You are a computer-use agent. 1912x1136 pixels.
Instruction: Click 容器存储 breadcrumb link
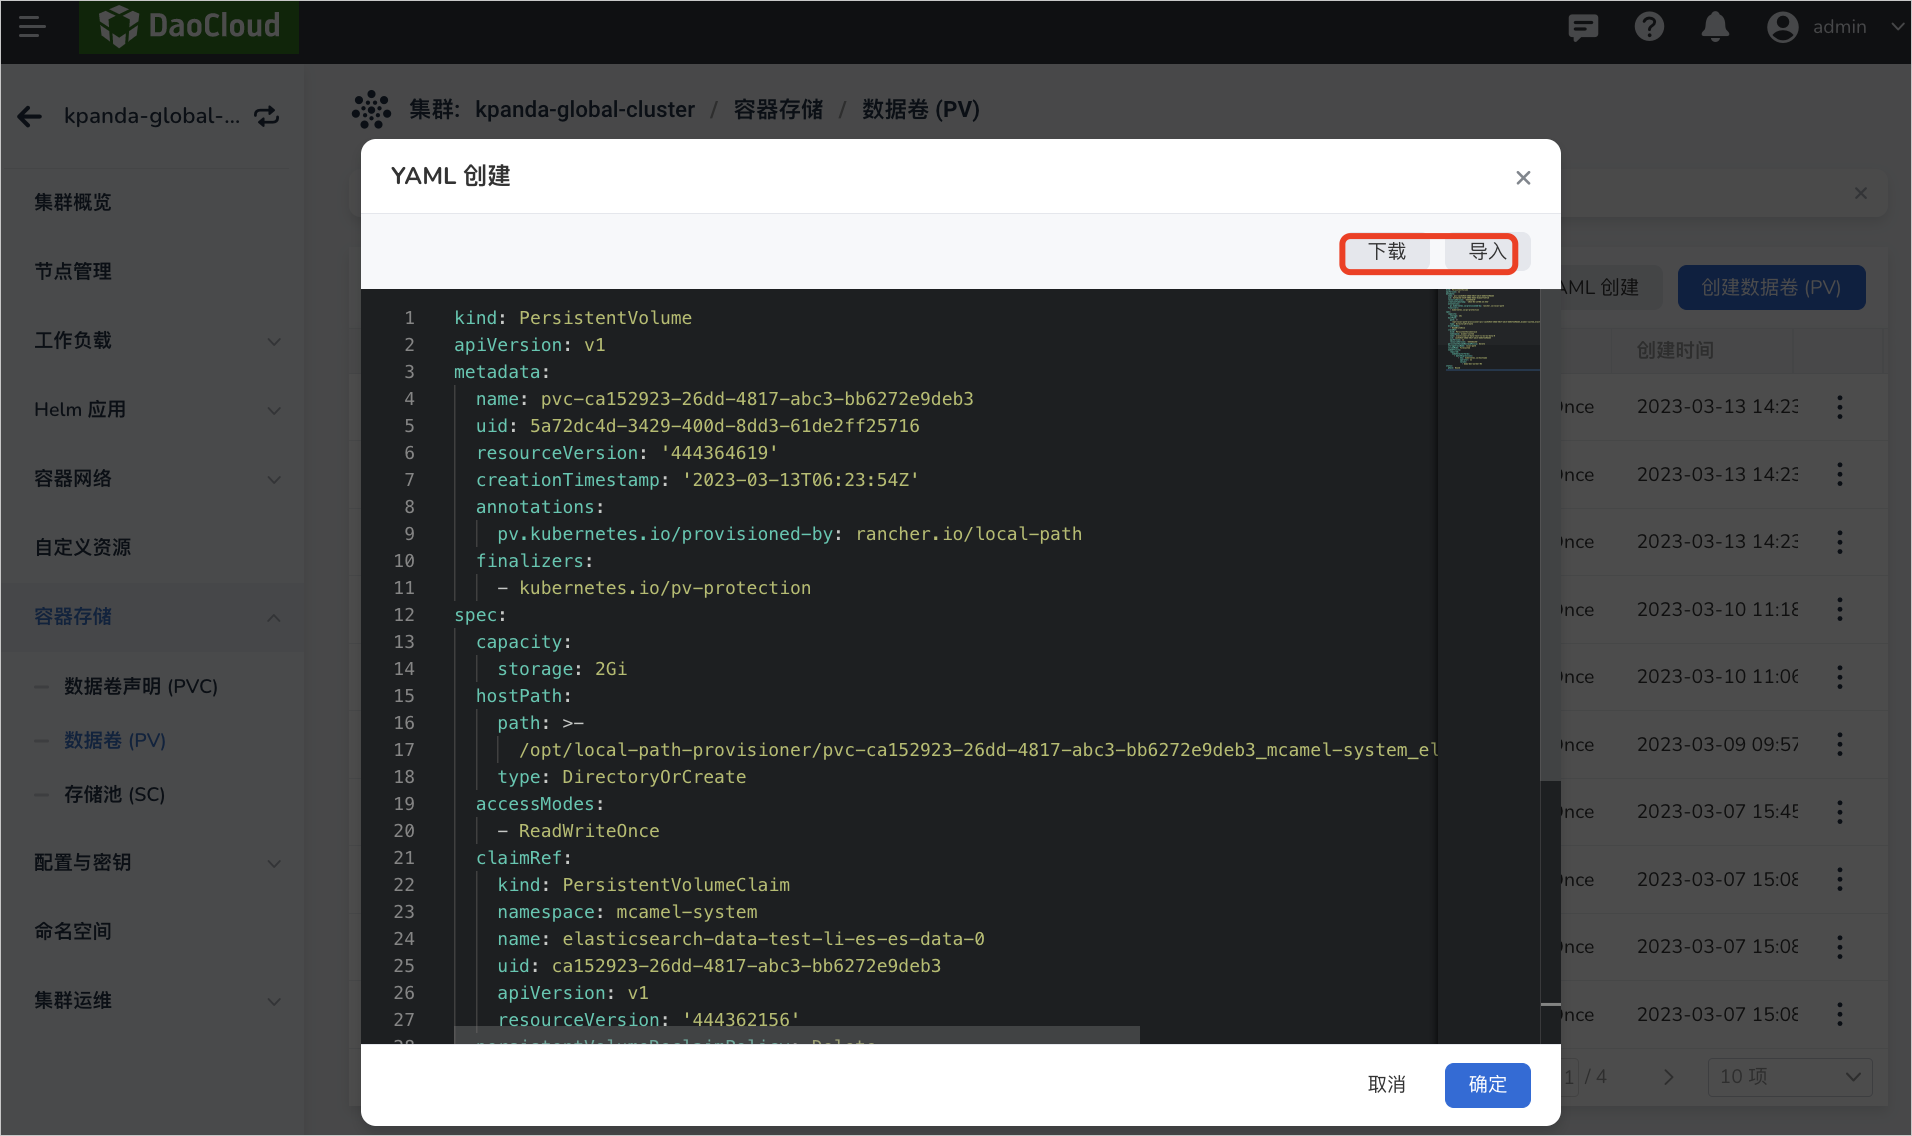778,110
